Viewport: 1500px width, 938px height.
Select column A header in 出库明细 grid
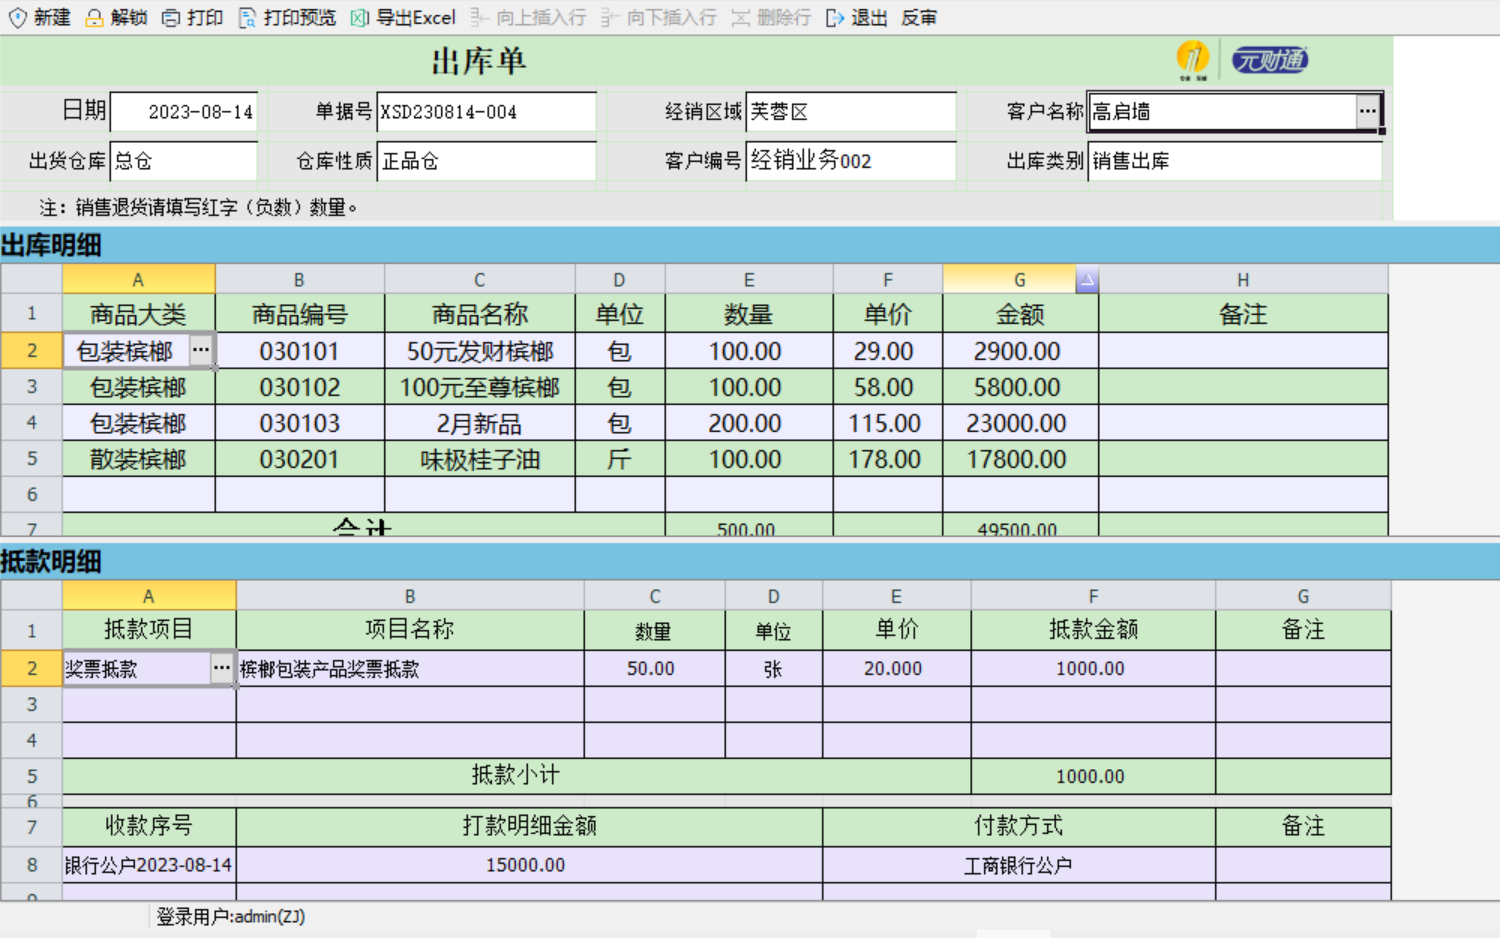138,280
